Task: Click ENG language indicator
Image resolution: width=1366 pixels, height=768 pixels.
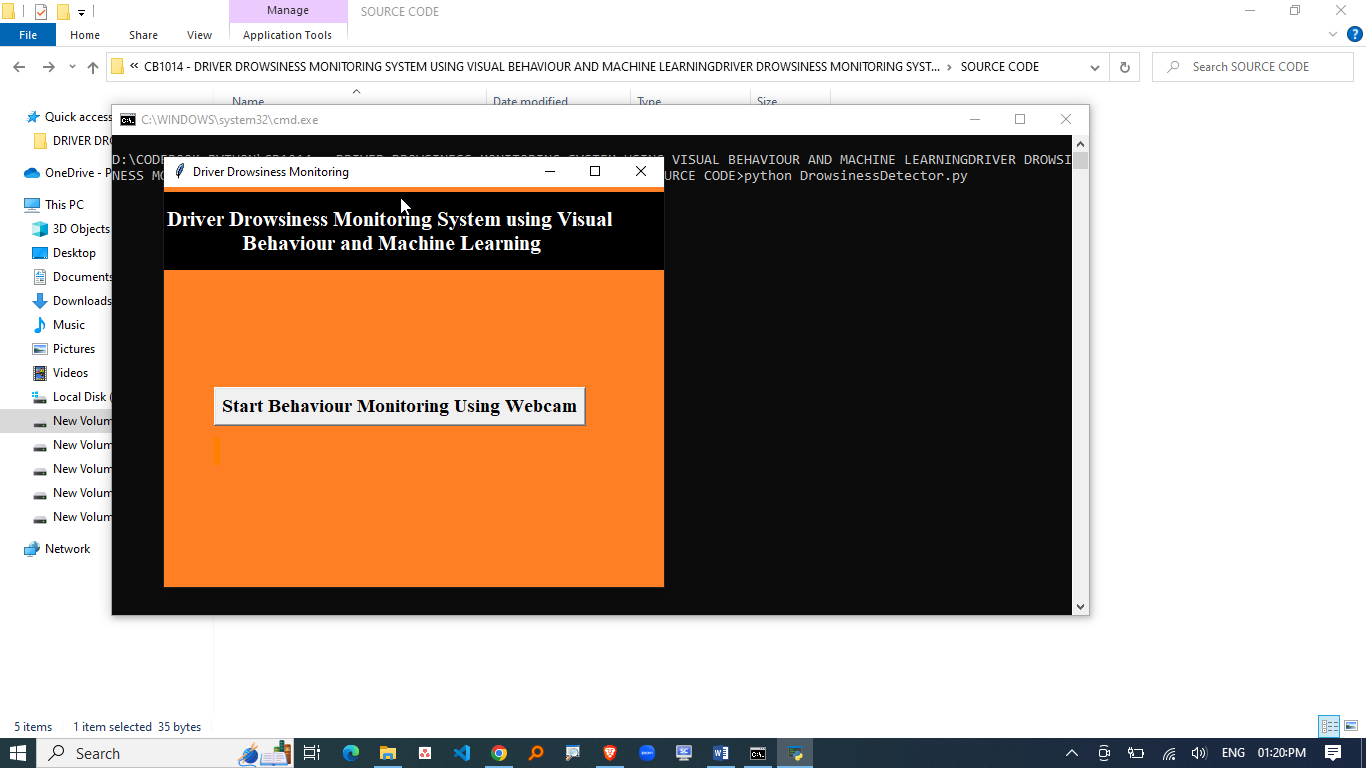Action: [1233, 753]
